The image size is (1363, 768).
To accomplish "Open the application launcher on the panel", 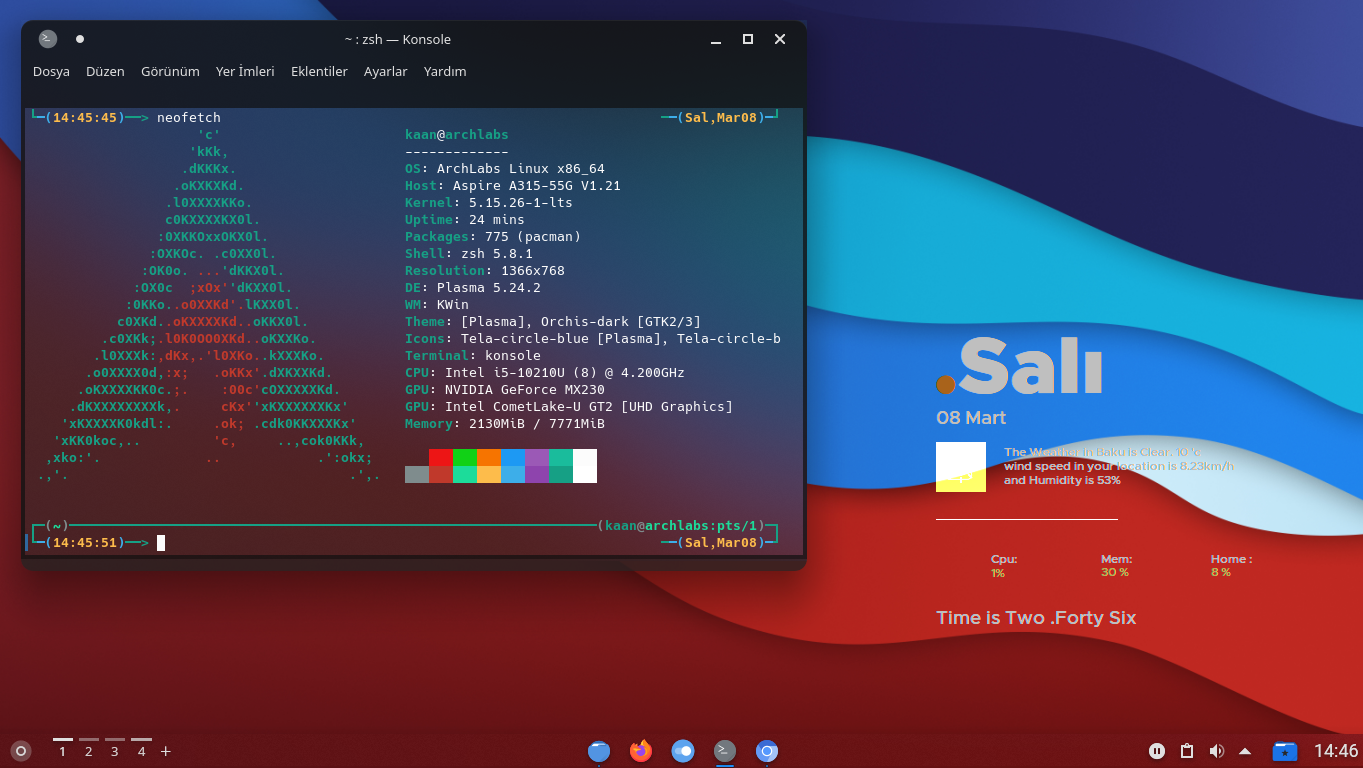I will (21, 751).
